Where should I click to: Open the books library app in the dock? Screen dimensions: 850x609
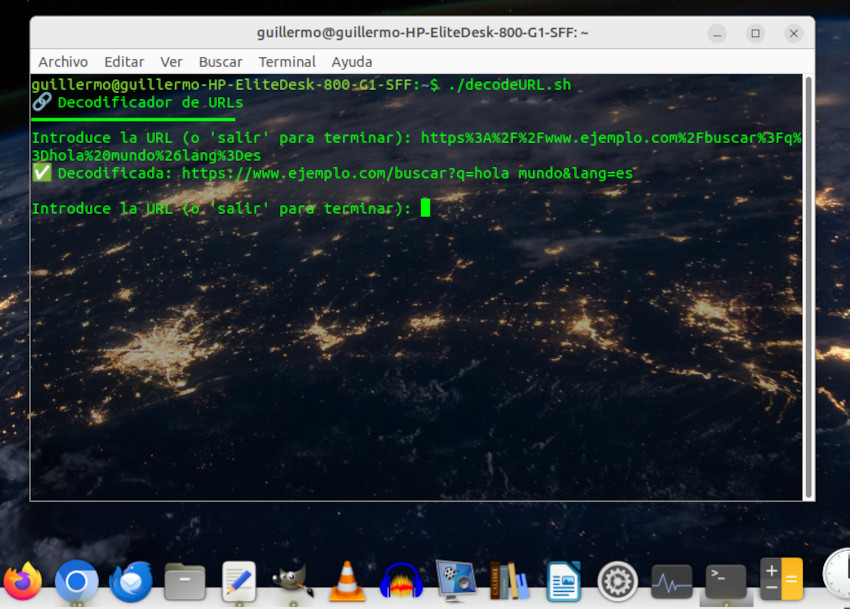(509, 581)
